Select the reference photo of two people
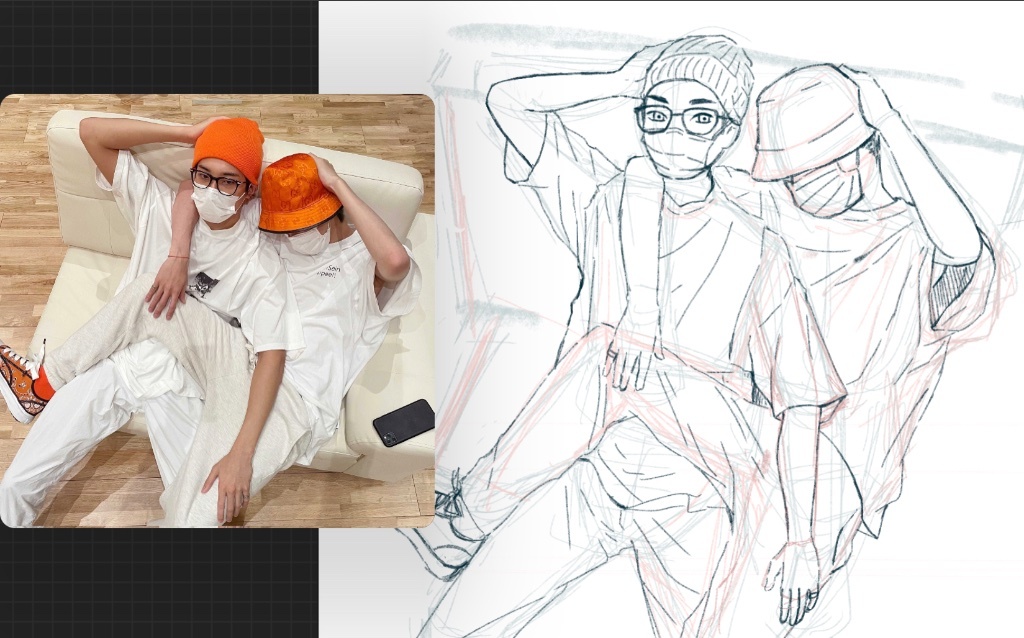 217,310
